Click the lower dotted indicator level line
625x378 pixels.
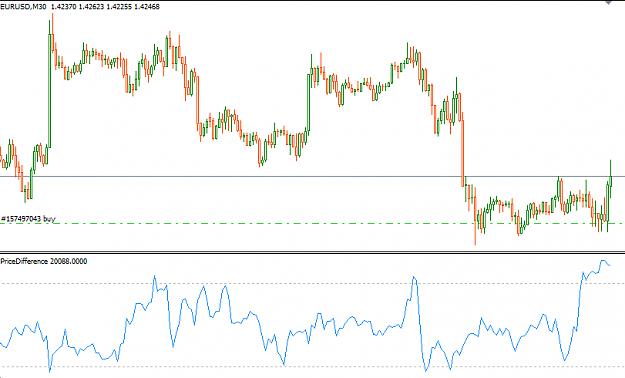pyautogui.click(x=312, y=366)
